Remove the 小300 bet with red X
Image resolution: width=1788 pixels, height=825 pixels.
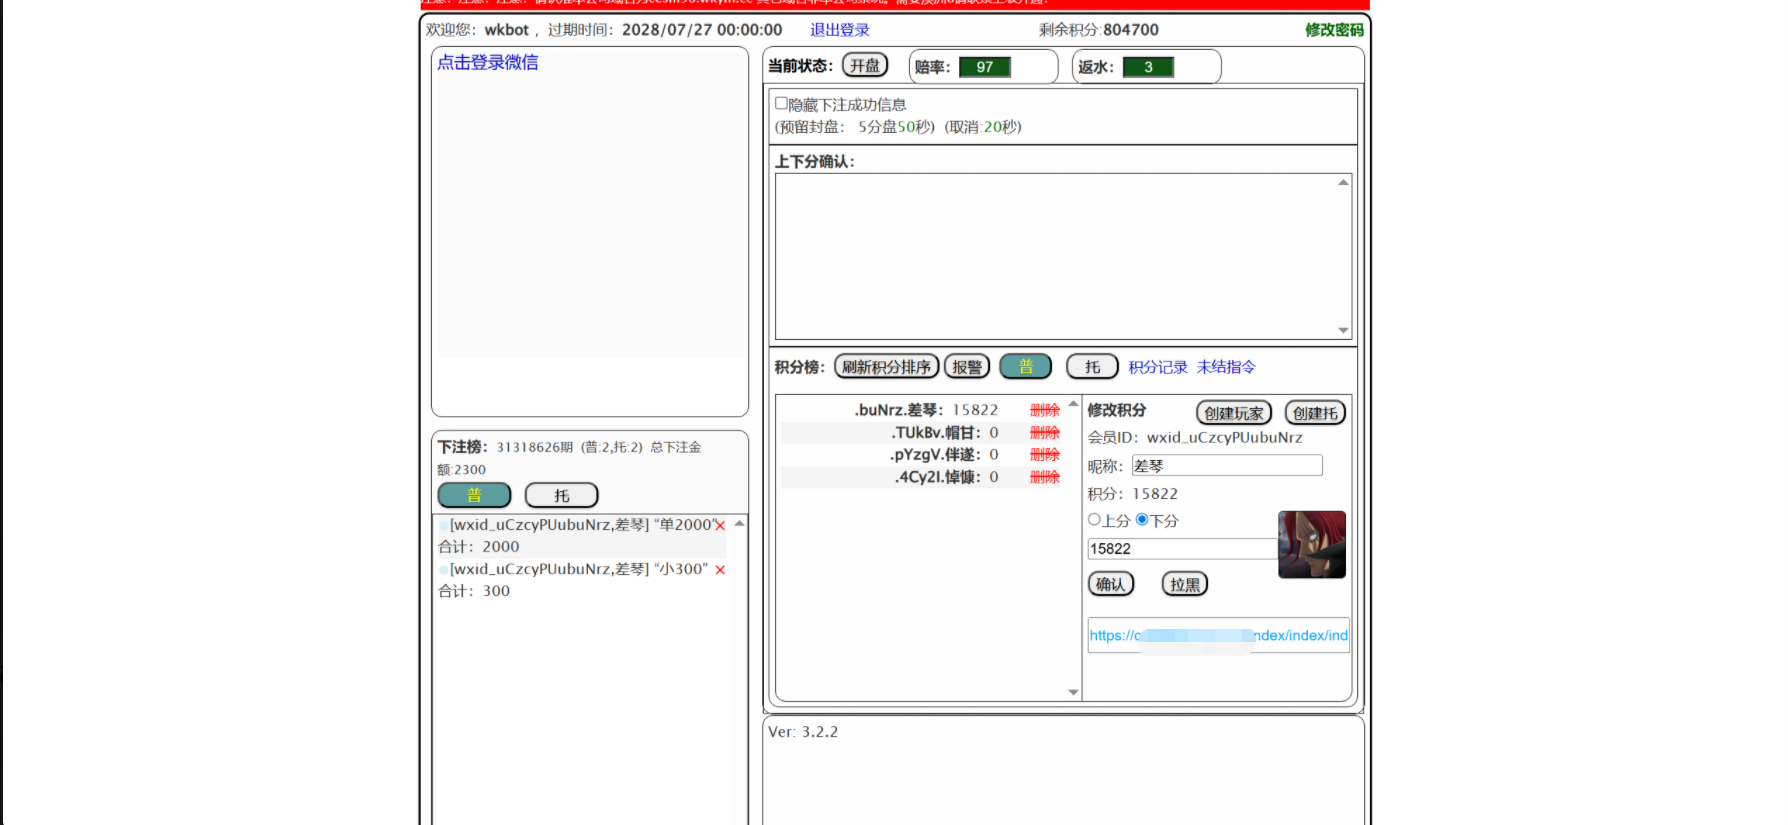[720, 570]
